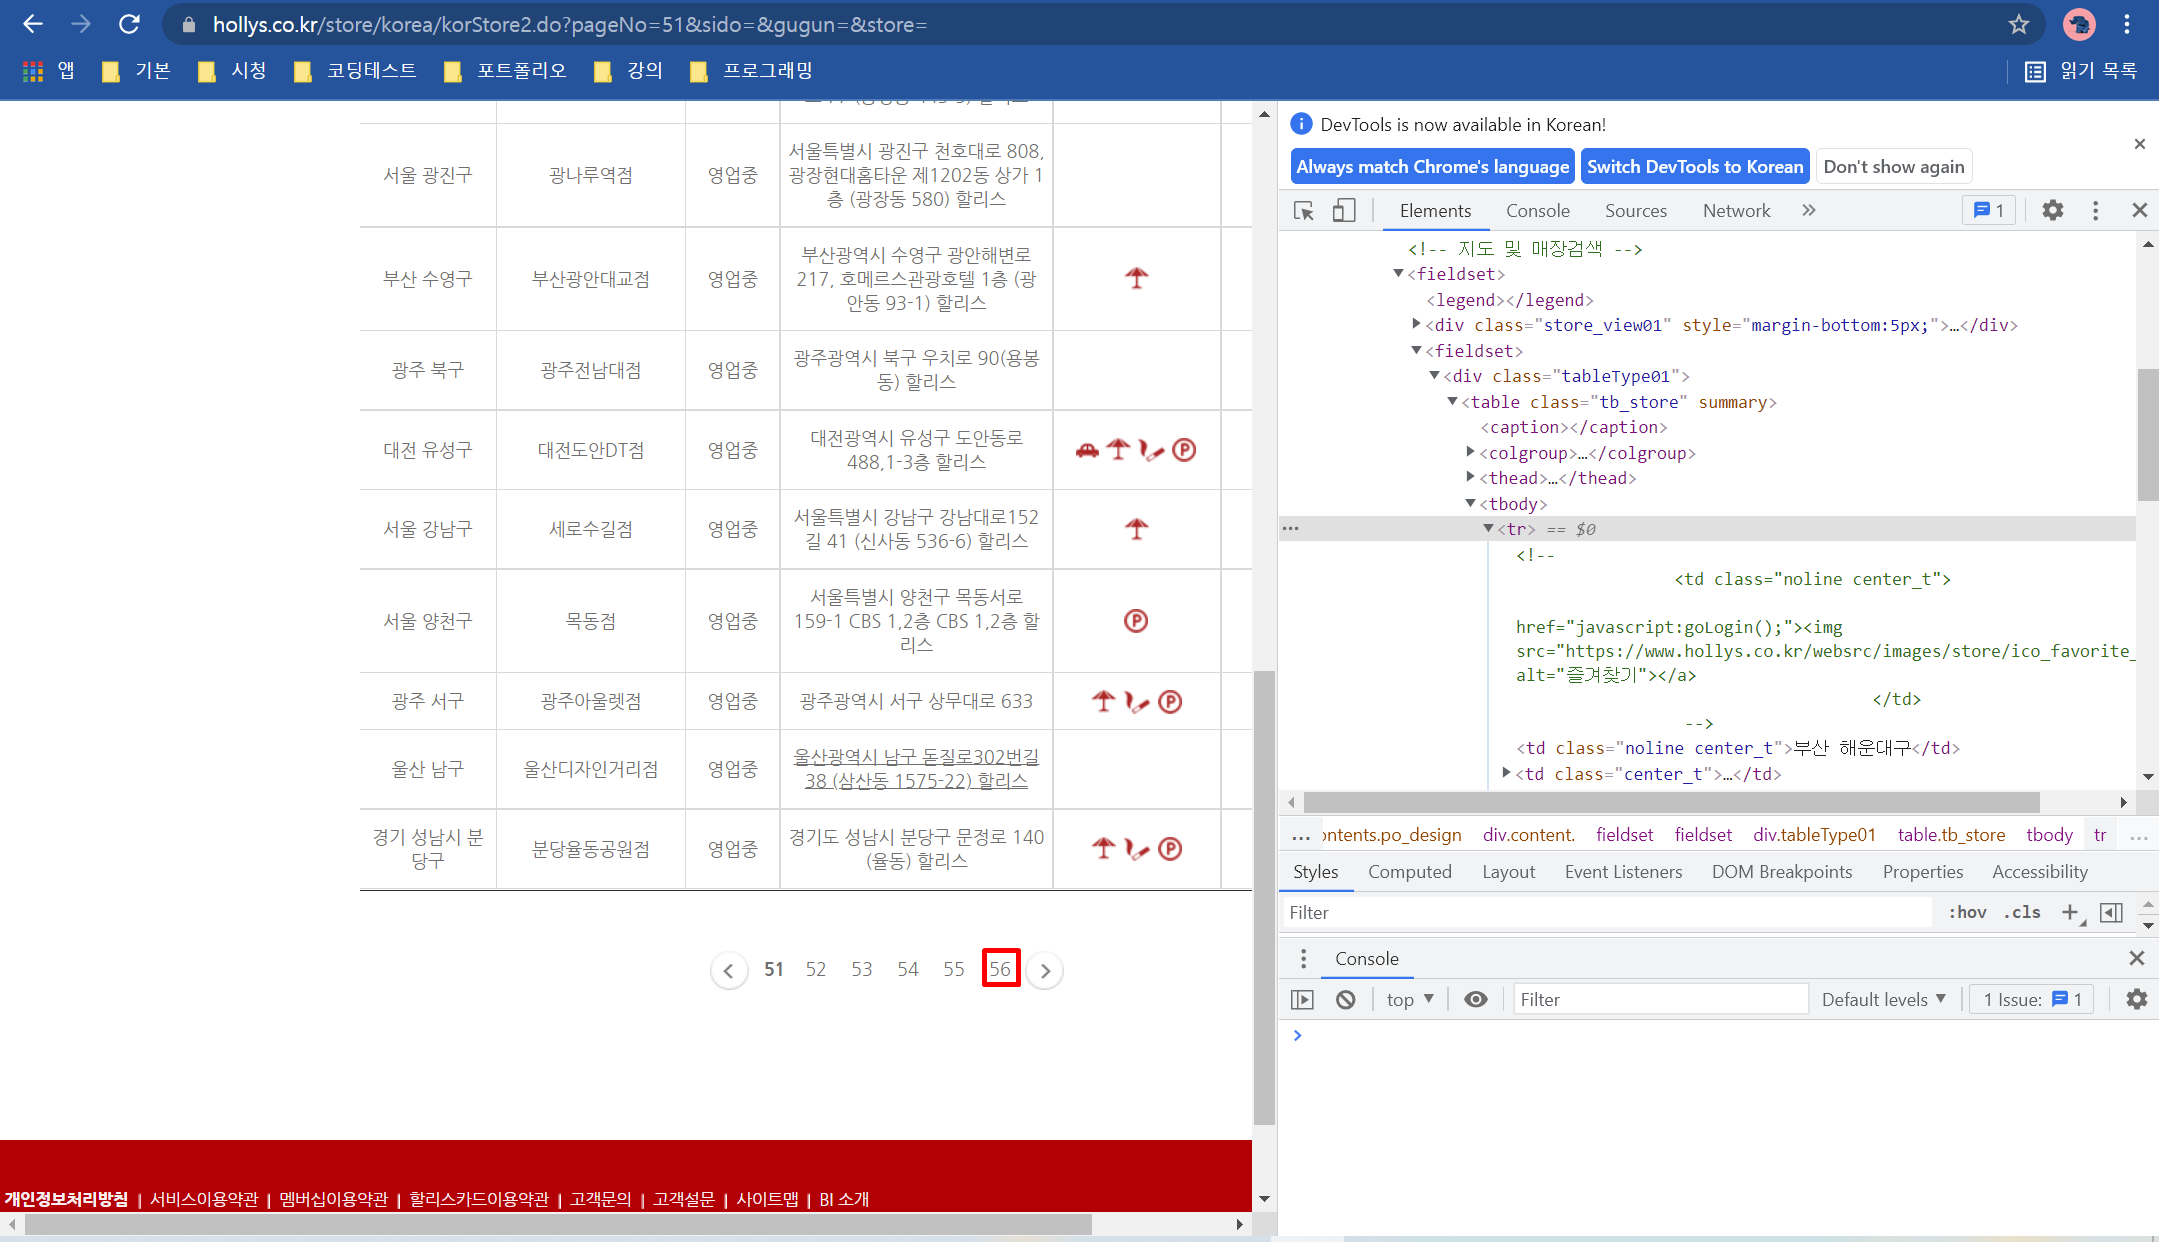Open console settings gear
The width and height of the screenshot is (2159, 1242).
[2136, 999]
